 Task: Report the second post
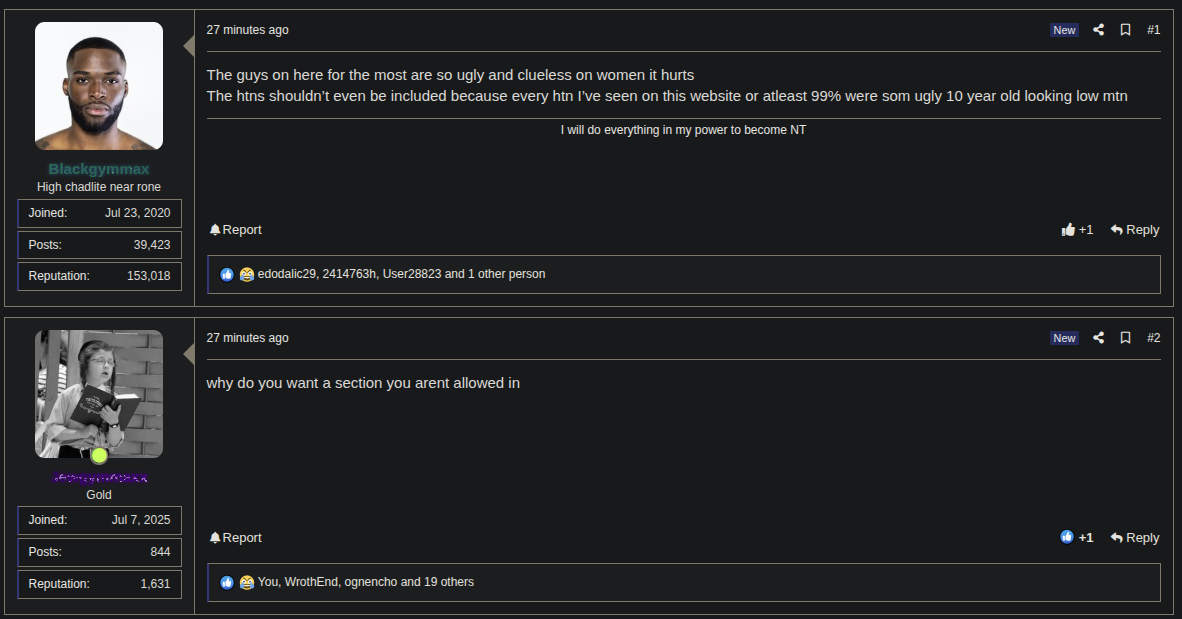click(x=235, y=538)
